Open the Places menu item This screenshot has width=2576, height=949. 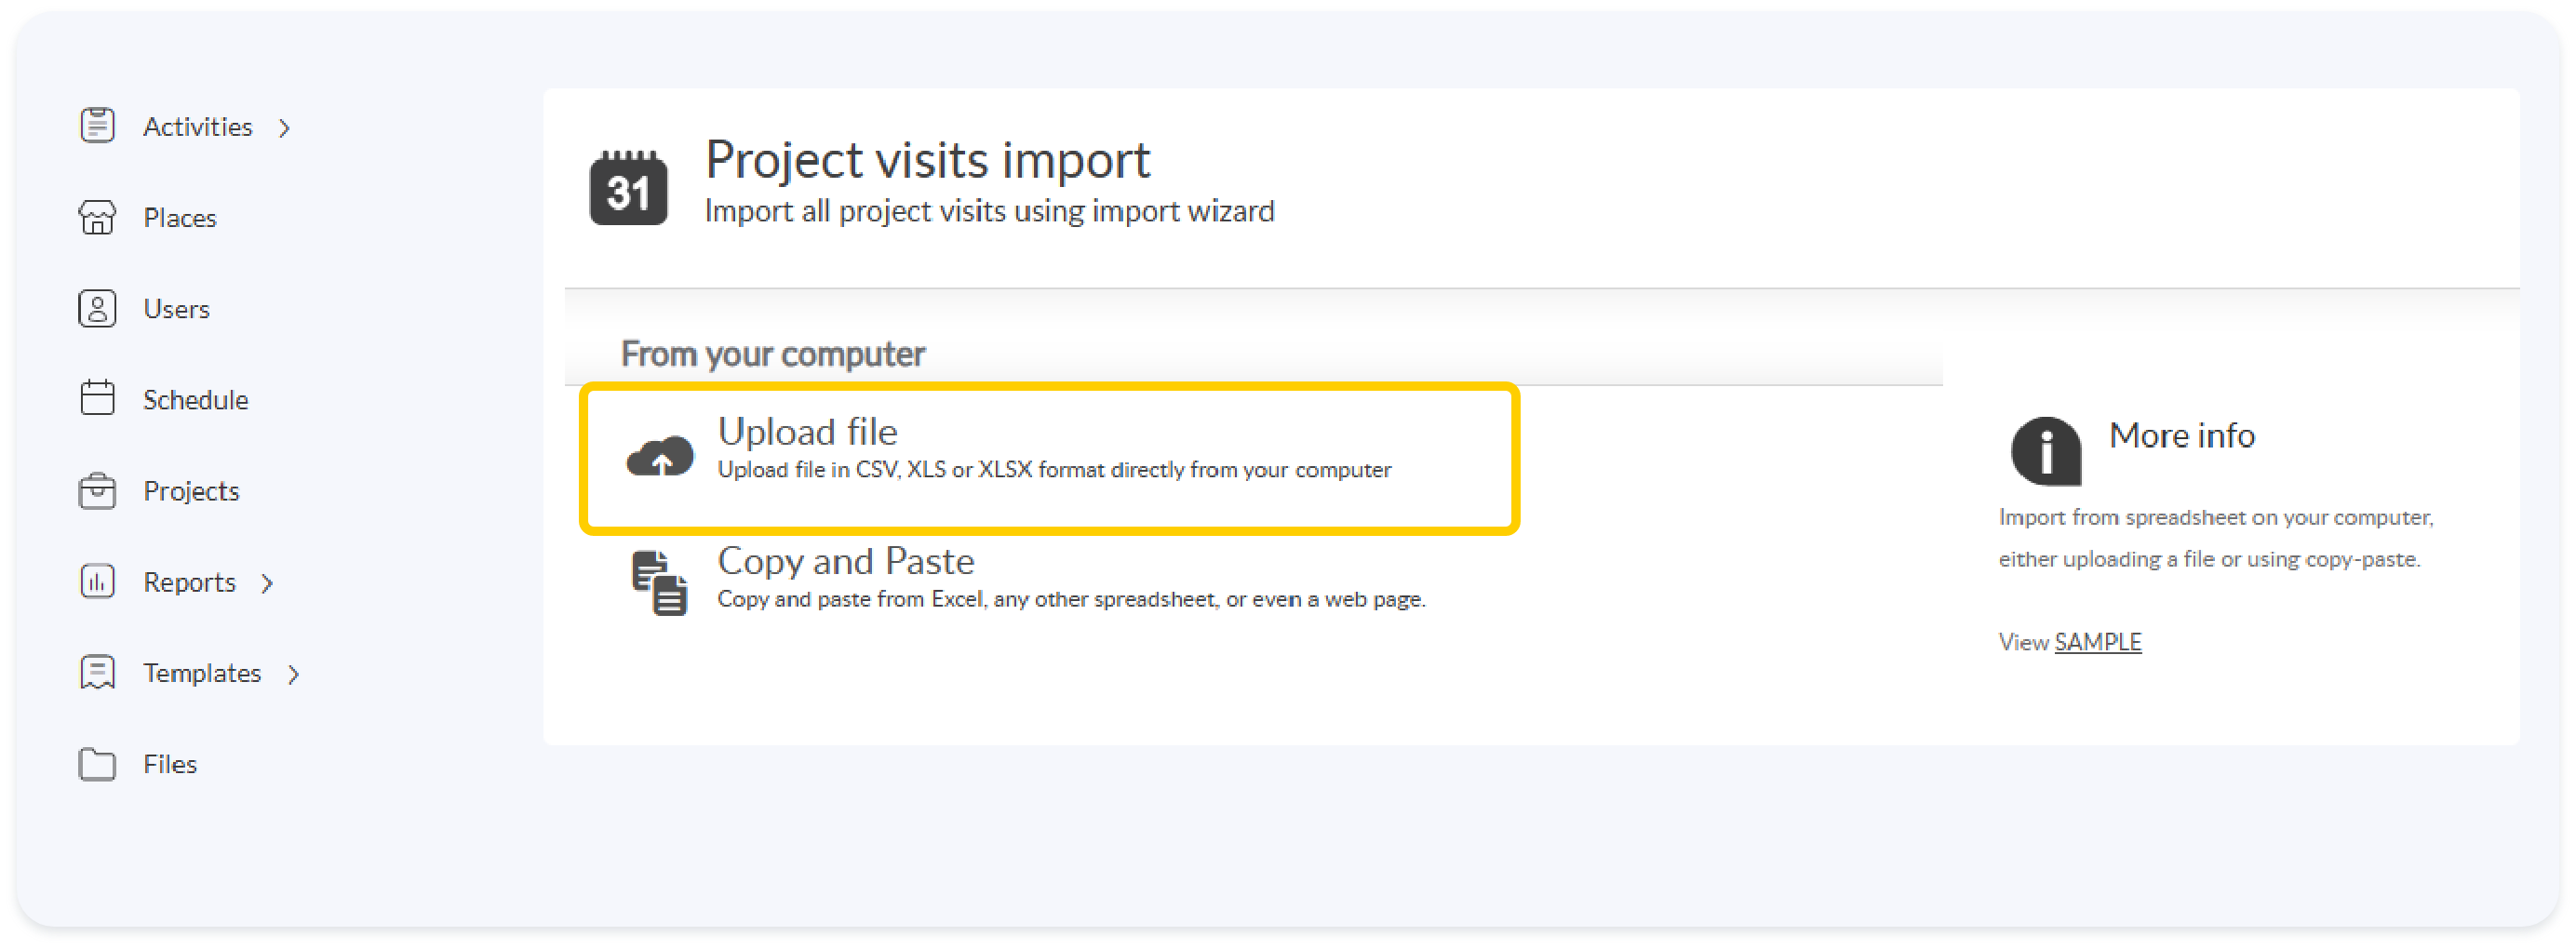[180, 218]
